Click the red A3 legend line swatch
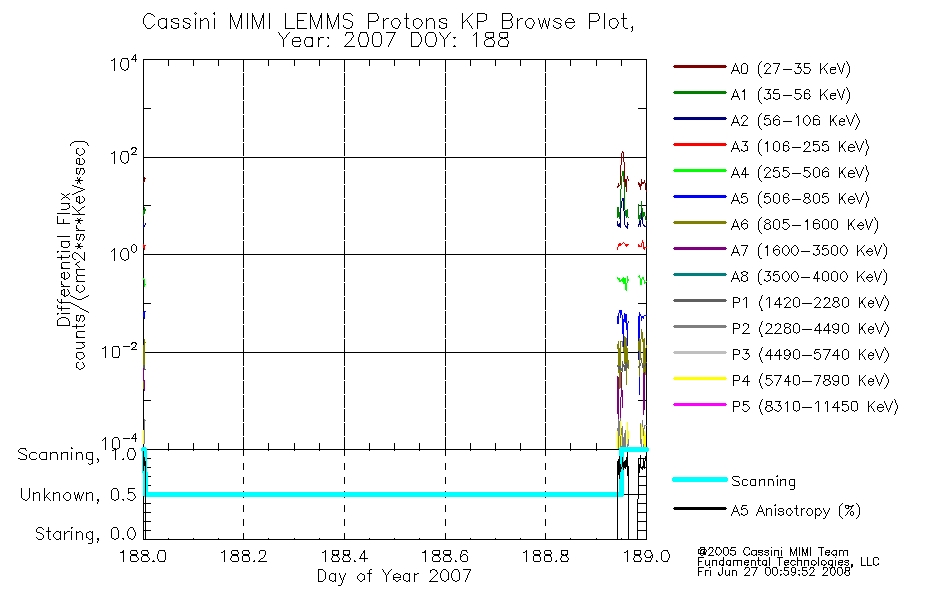Image resolution: width=950 pixels, height=600 pixels. 699,145
